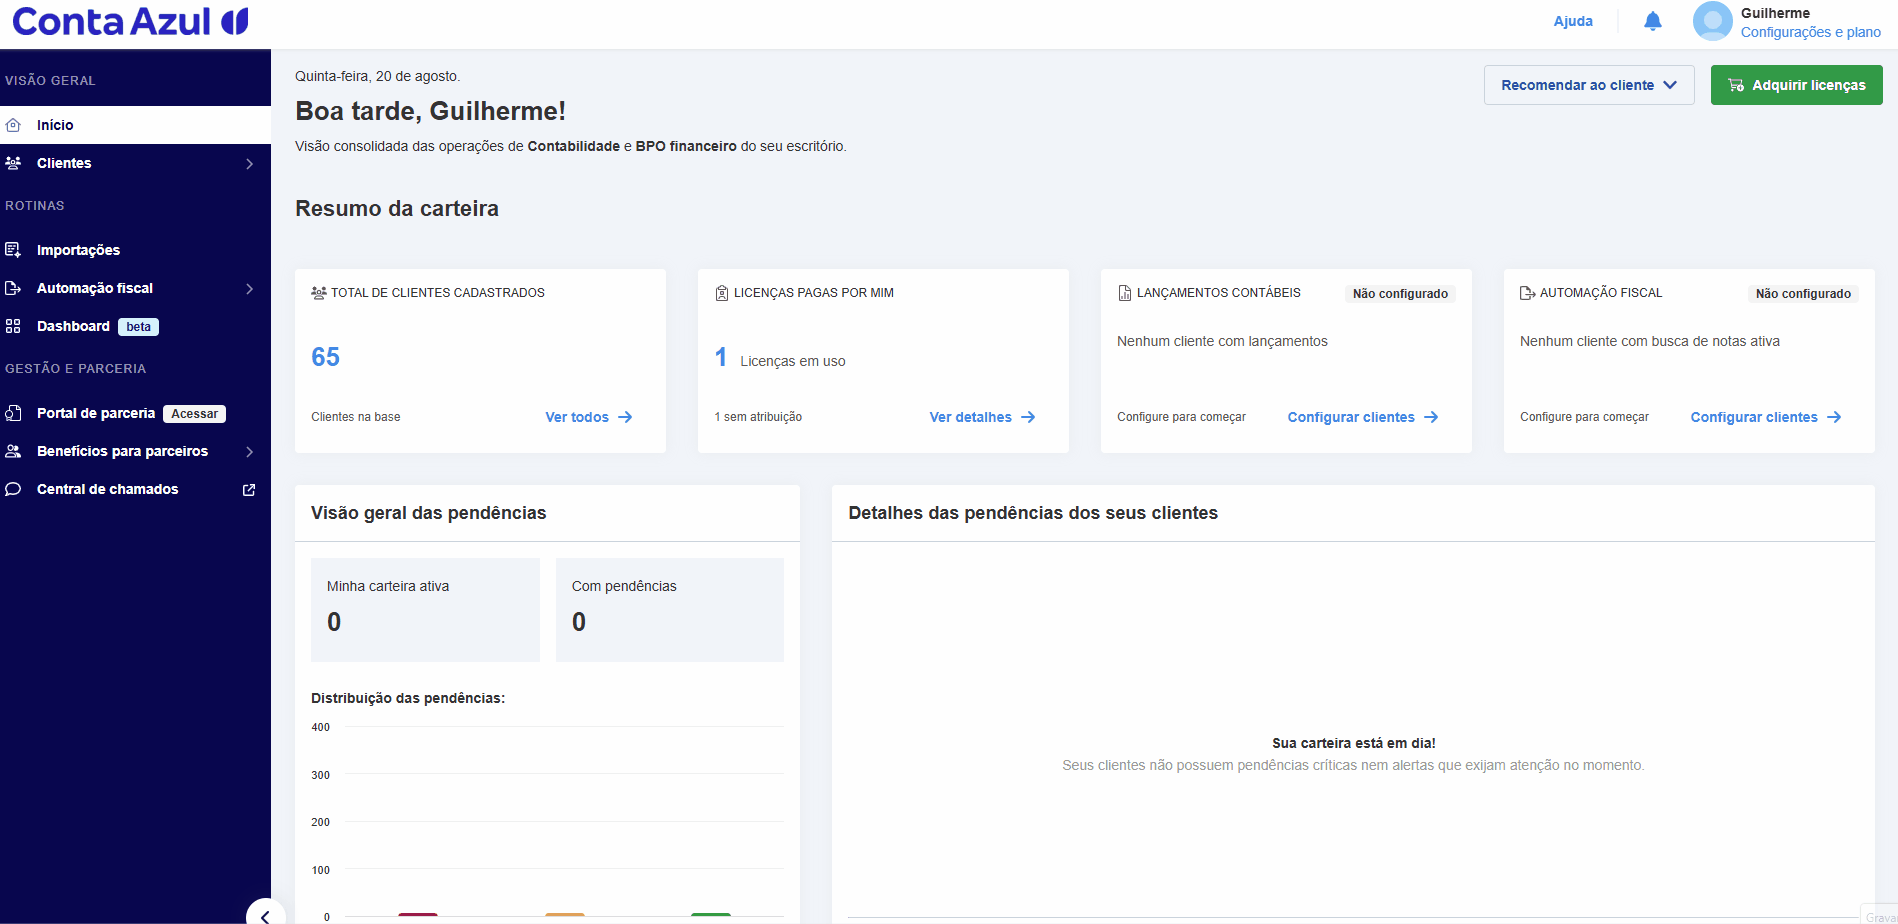Open Benefícios para parceiros menu item
1898x924 pixels.
135,451
